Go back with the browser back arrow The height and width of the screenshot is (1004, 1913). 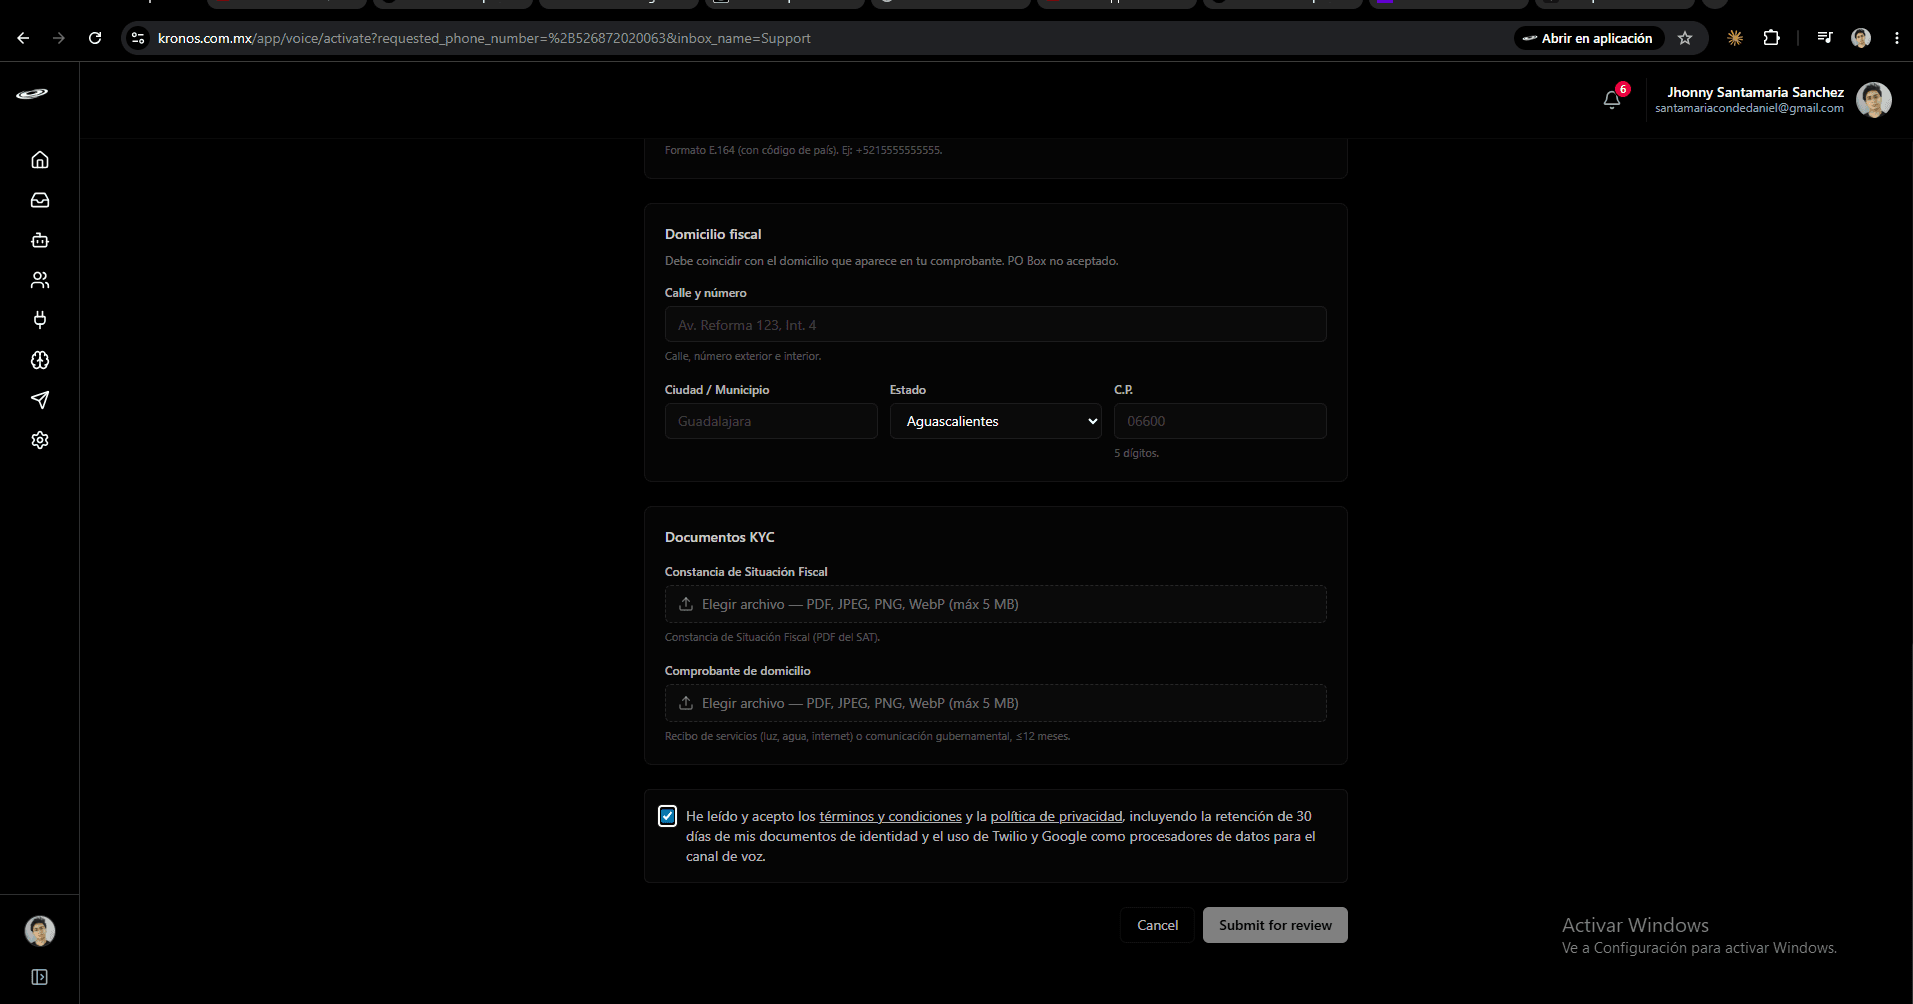[x=23, y=38]
